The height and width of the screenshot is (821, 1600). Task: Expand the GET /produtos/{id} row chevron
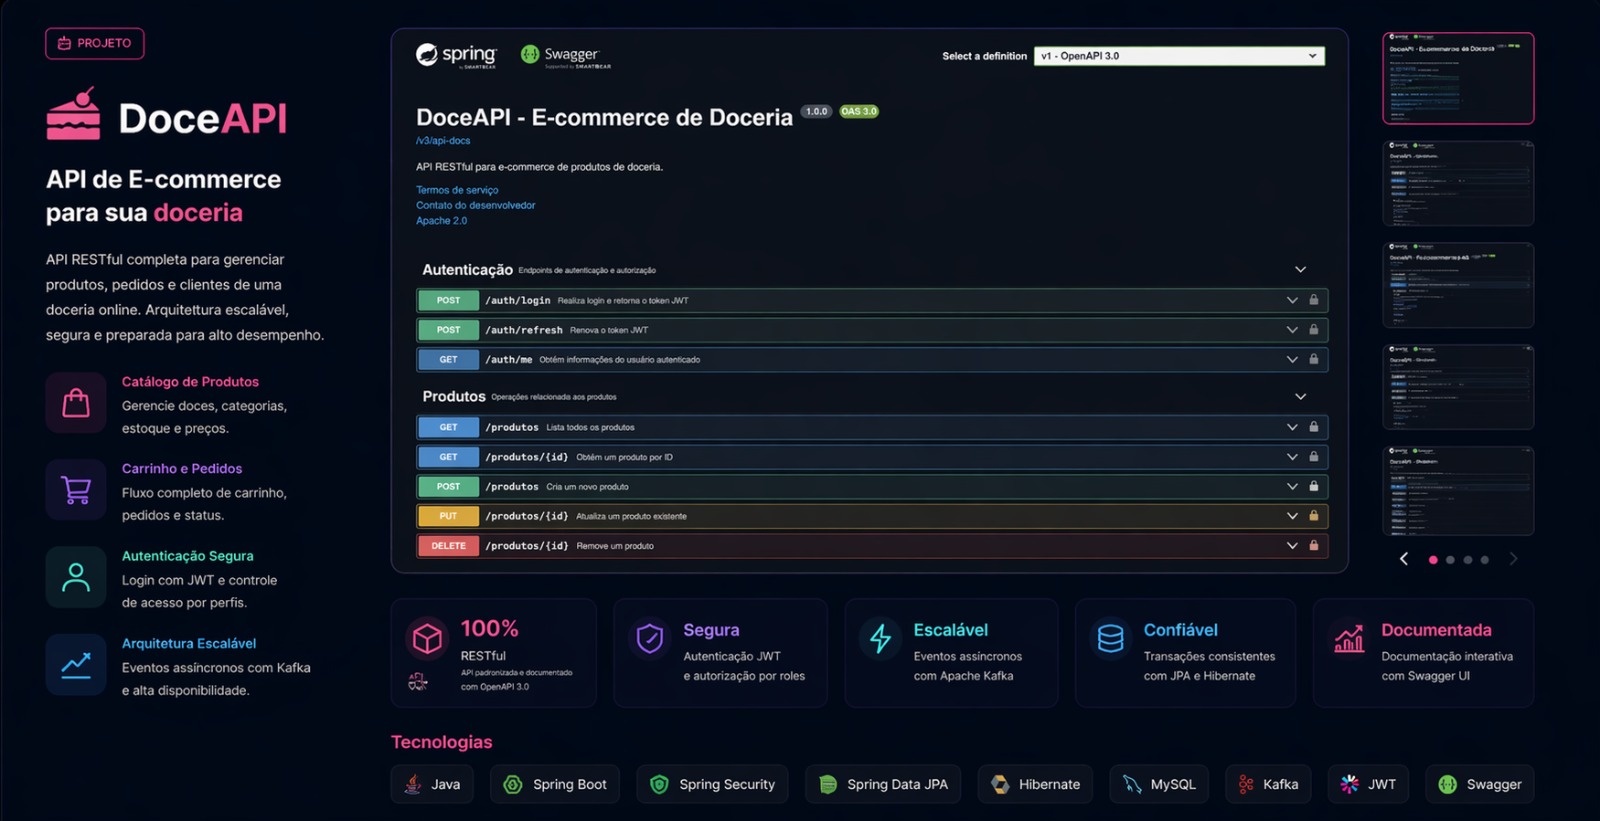(1292, 457)
